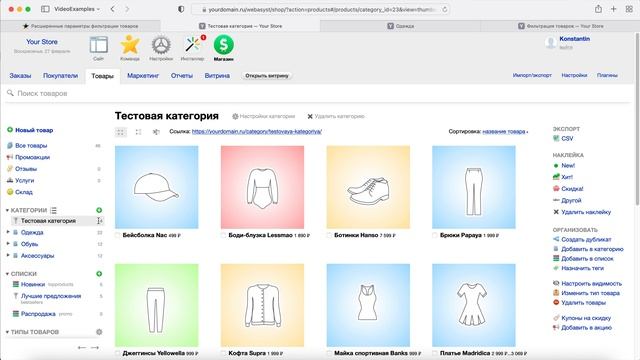Screen dimensions: 640x360
Task: Open Импорт/экспорт link
Action: (532, 76)
